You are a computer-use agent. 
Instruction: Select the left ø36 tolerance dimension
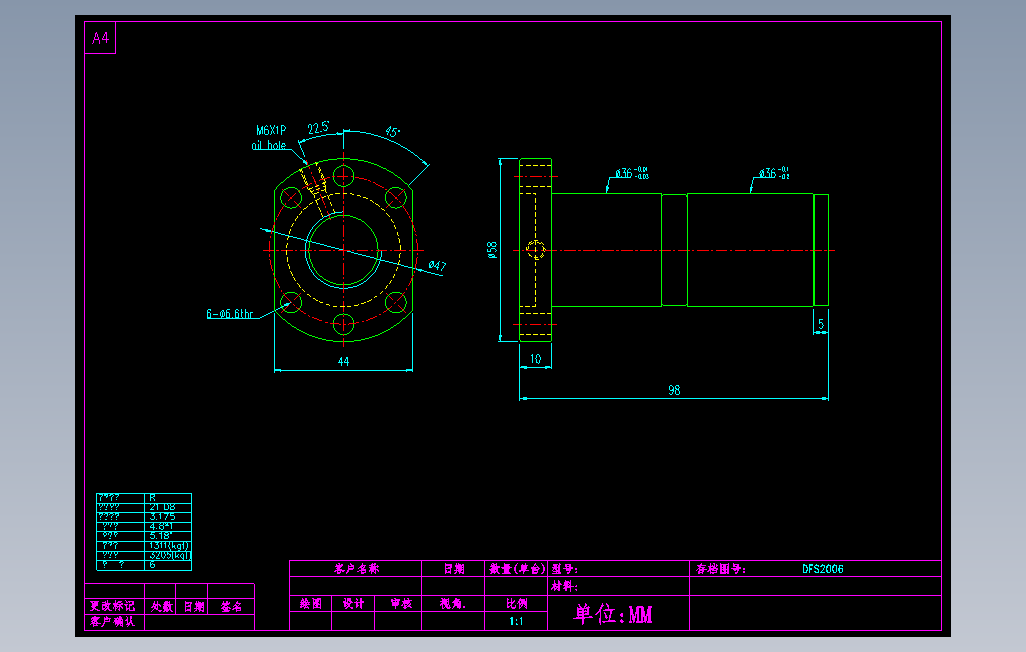click(632, 173)
